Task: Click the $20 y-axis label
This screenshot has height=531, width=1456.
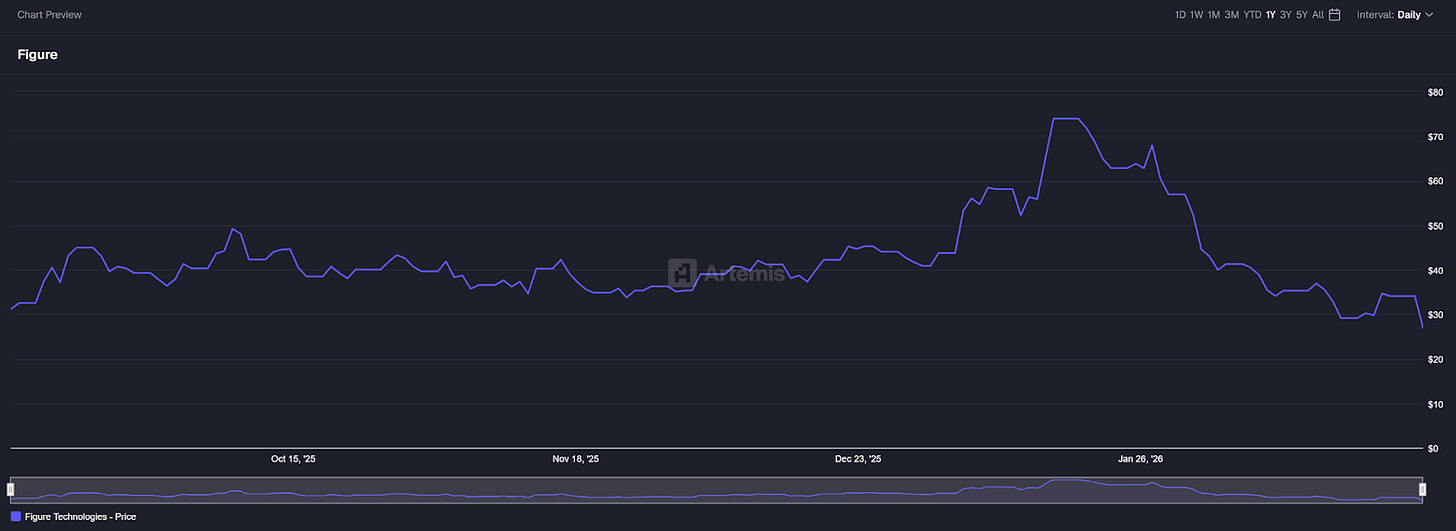Action: pos(1435,359)
